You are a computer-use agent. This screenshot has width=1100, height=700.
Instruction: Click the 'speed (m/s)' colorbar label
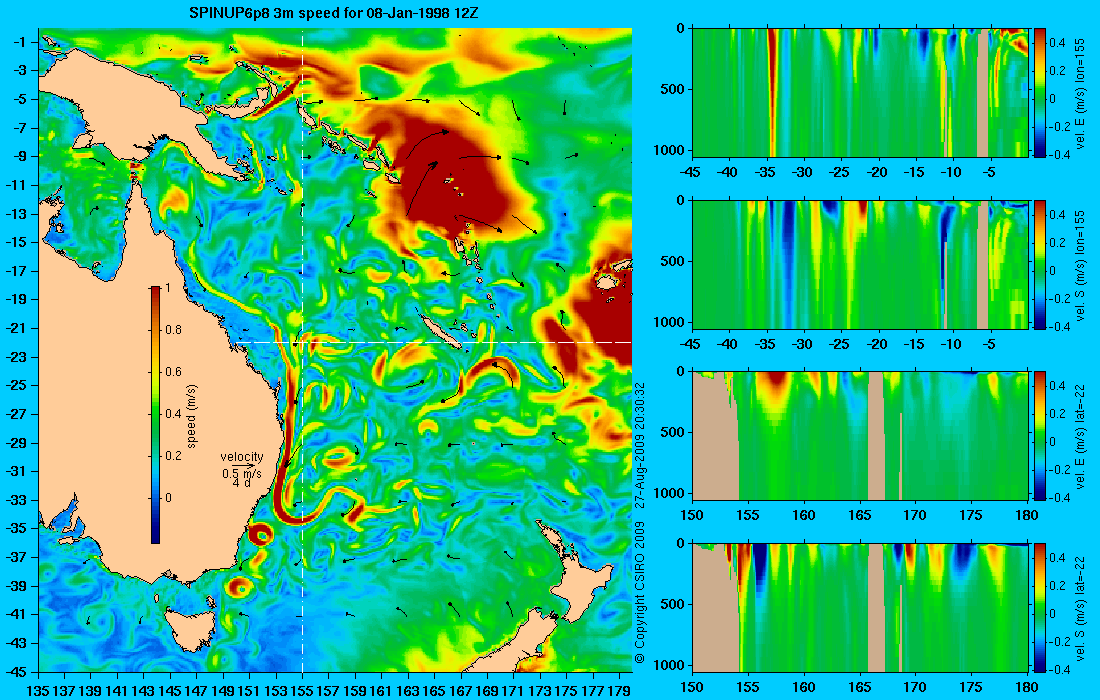[192, 416]
